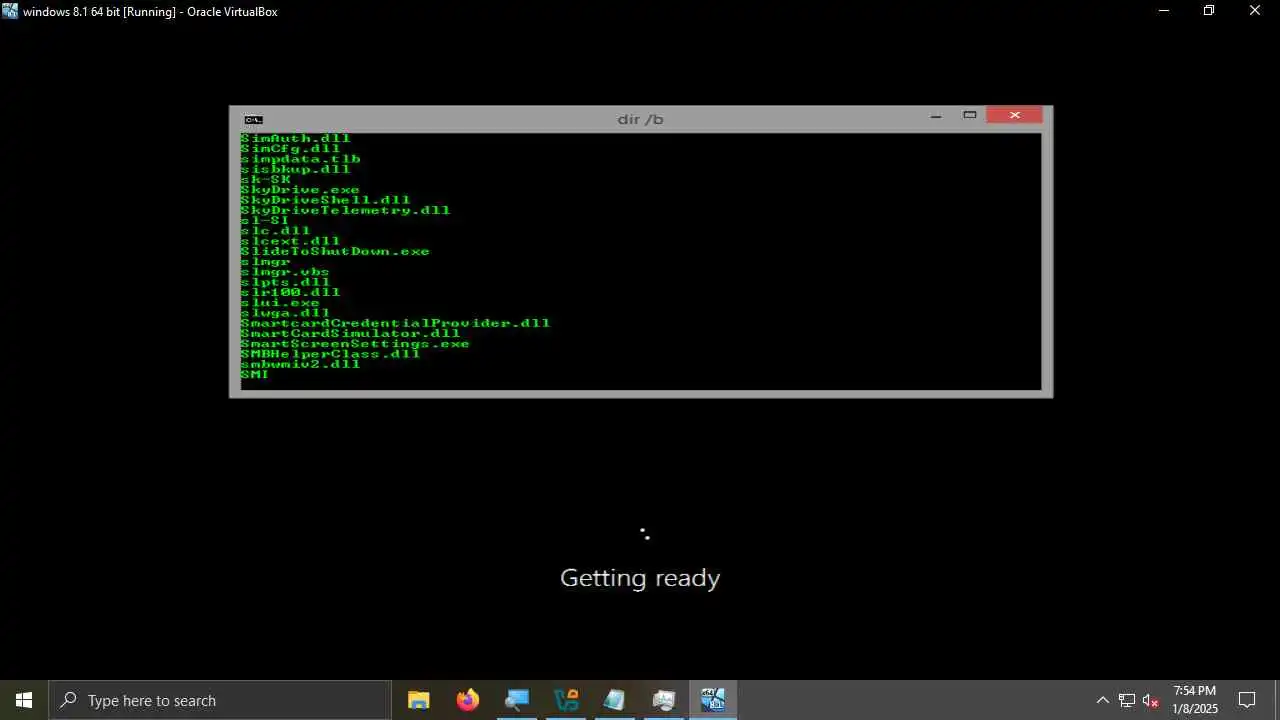Image resolution: width=1280 pixels, height=720 pixels.
Task: Click the SmartCardSimulator.dll entry
Action: (350, 333)
